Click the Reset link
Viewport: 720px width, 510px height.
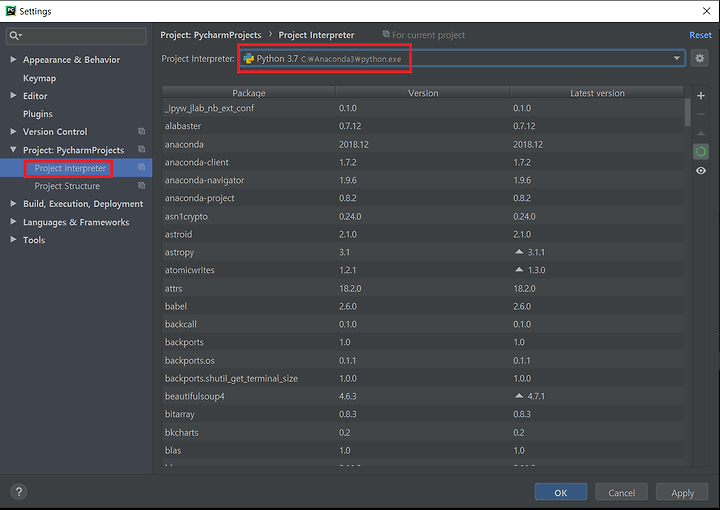[x=700, y=35]
